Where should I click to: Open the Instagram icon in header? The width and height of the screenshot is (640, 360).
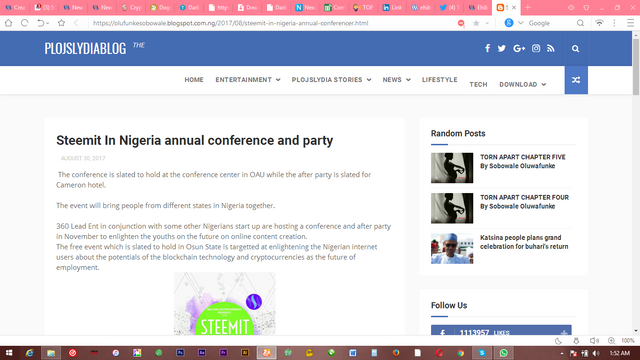point(536,48)
